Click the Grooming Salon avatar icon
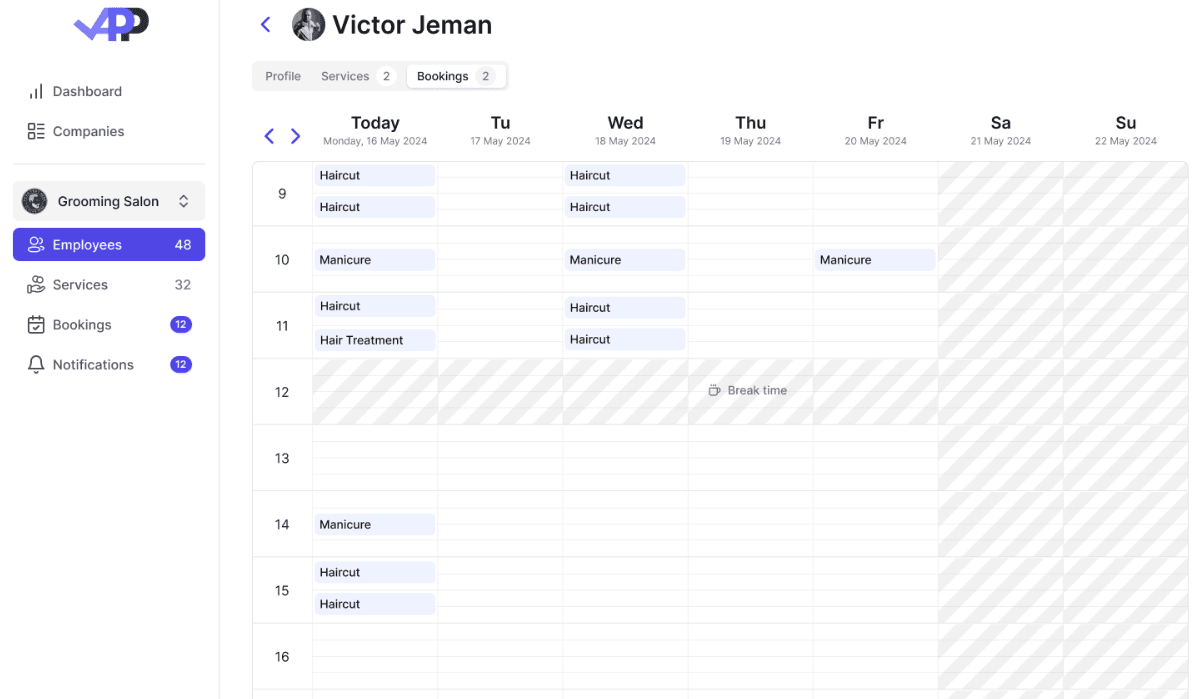The height and width of the screenshot is (699, 1200). tap(33, 200)
